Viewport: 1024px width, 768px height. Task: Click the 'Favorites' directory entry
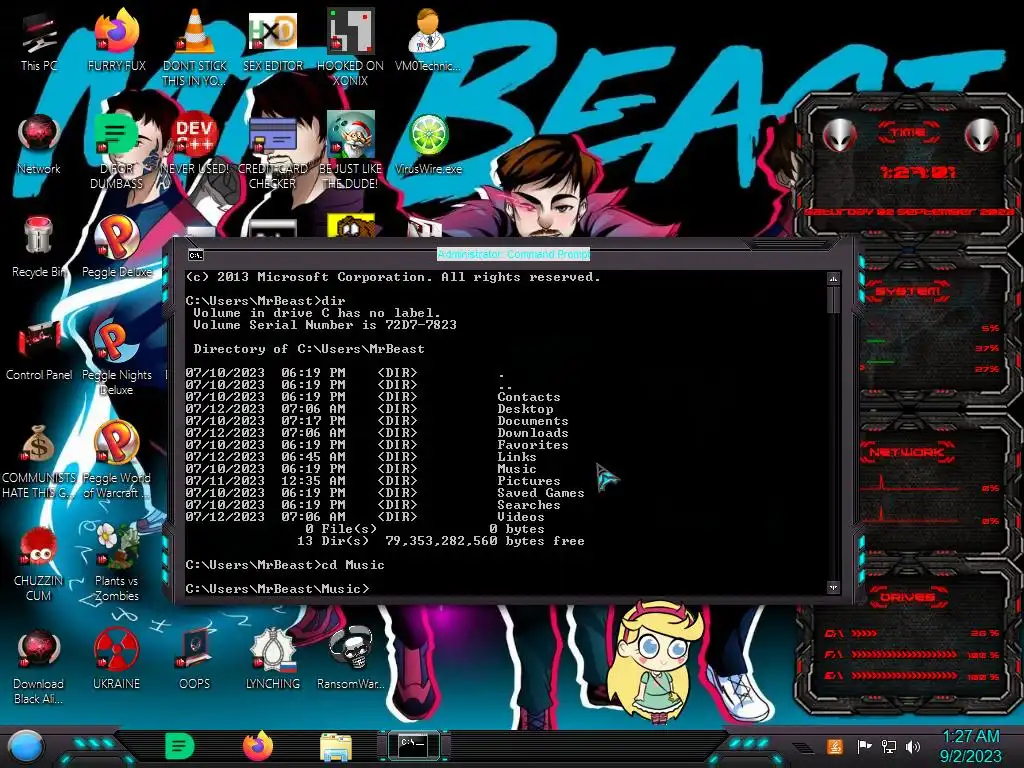click(533, 445)
